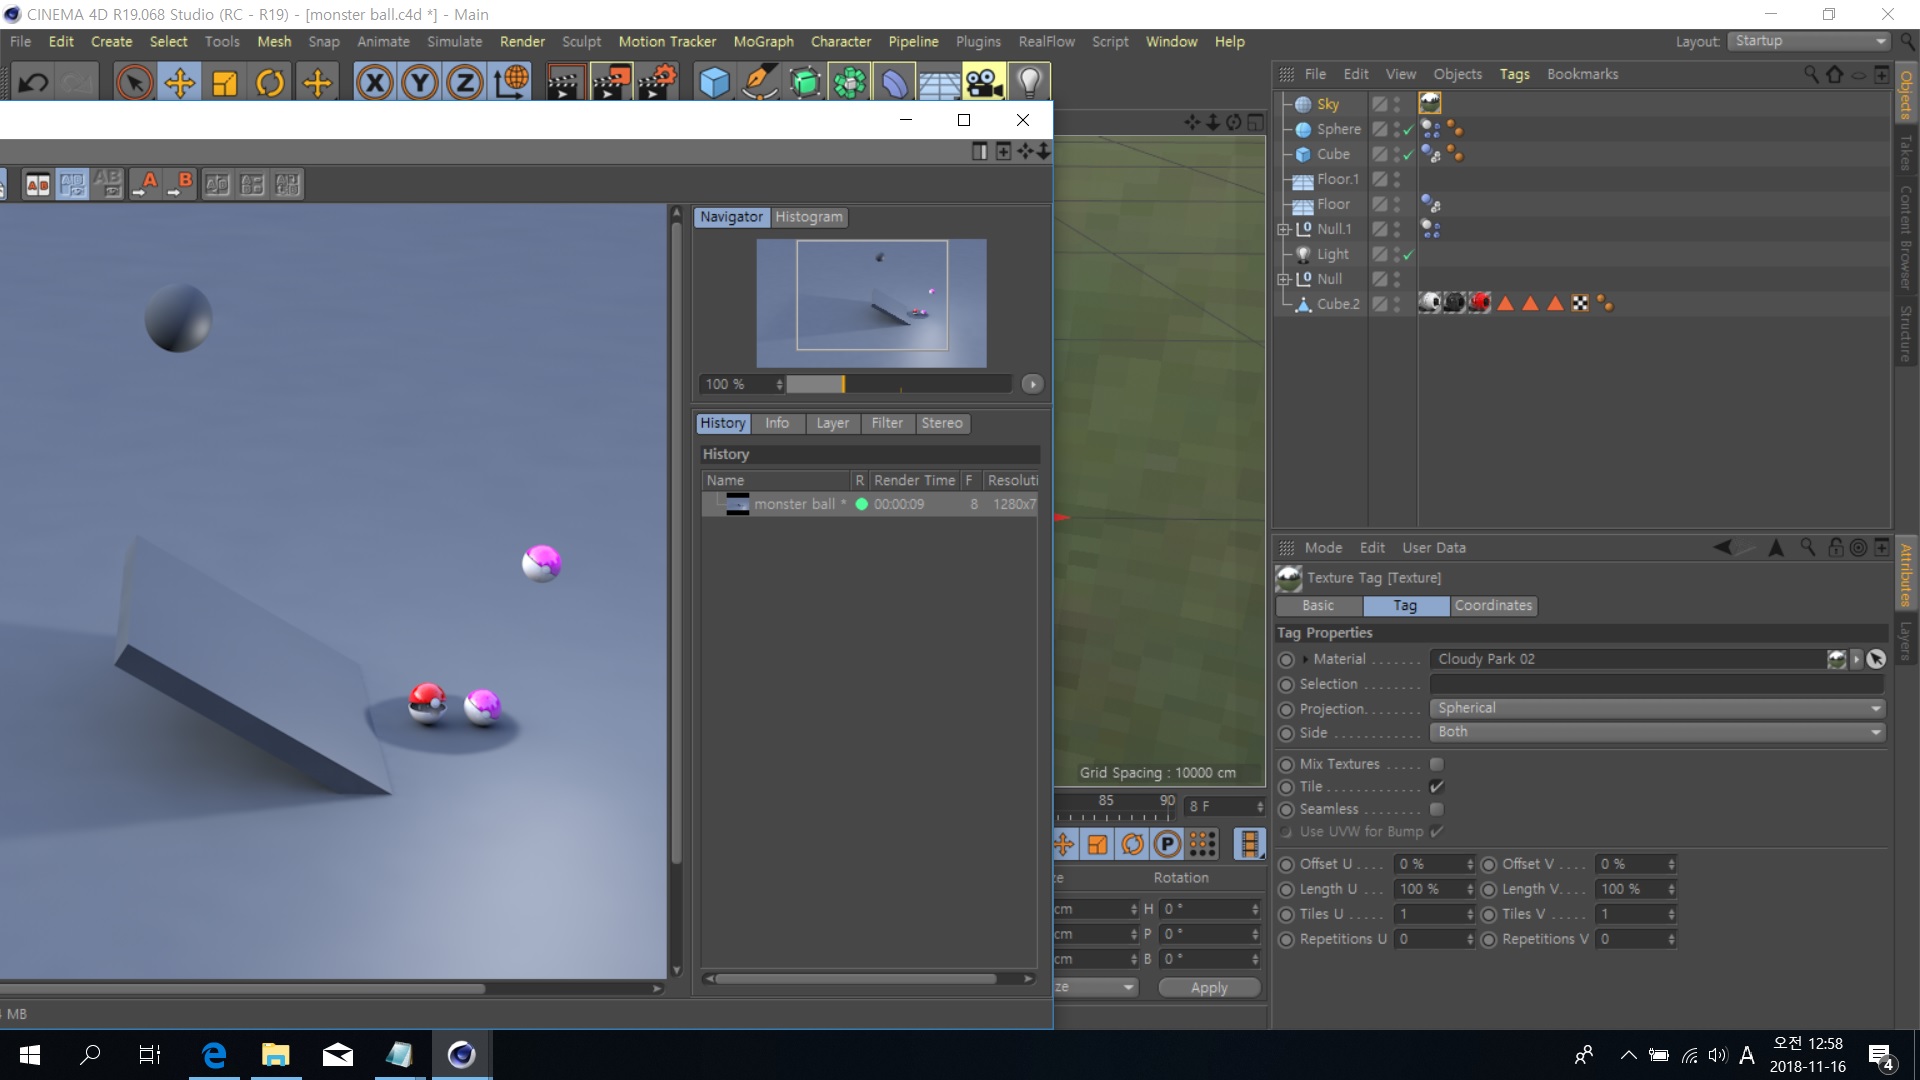
Task: Click the Cloudy Park texture tag on Sky
Action: [1430, 103]
